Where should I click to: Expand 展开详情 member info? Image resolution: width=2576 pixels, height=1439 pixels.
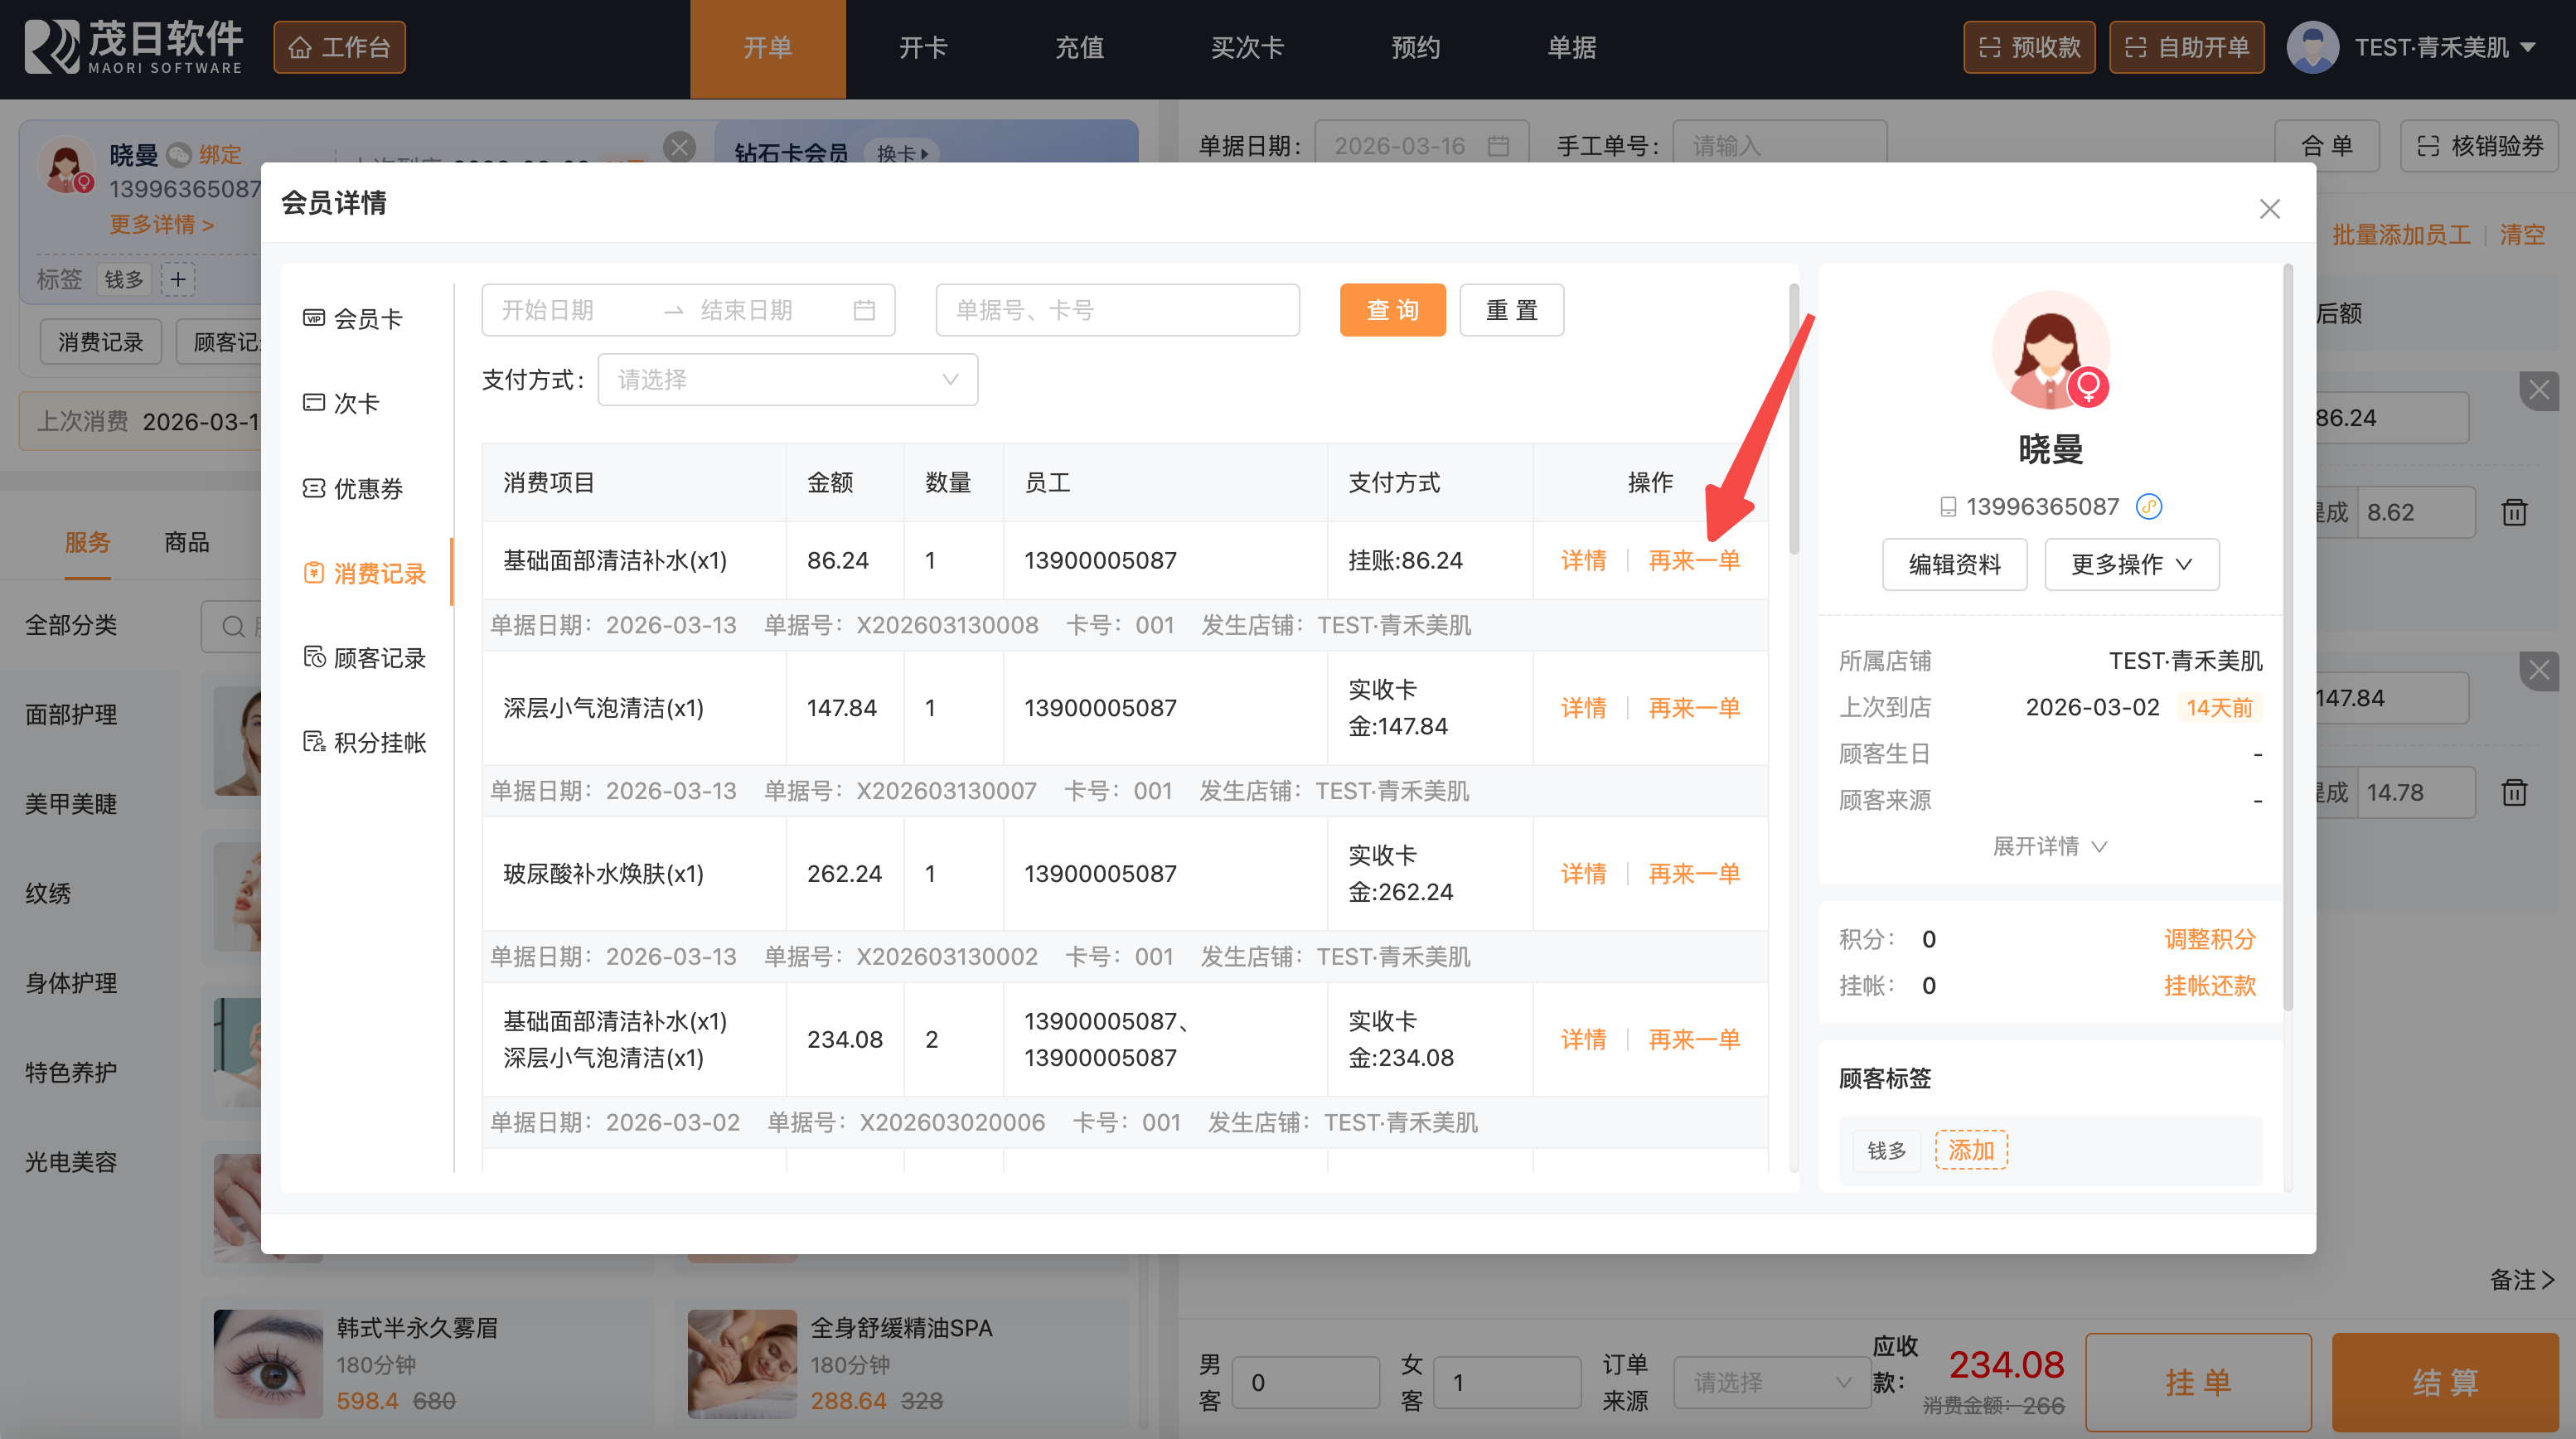click(x=2049, y=846)
